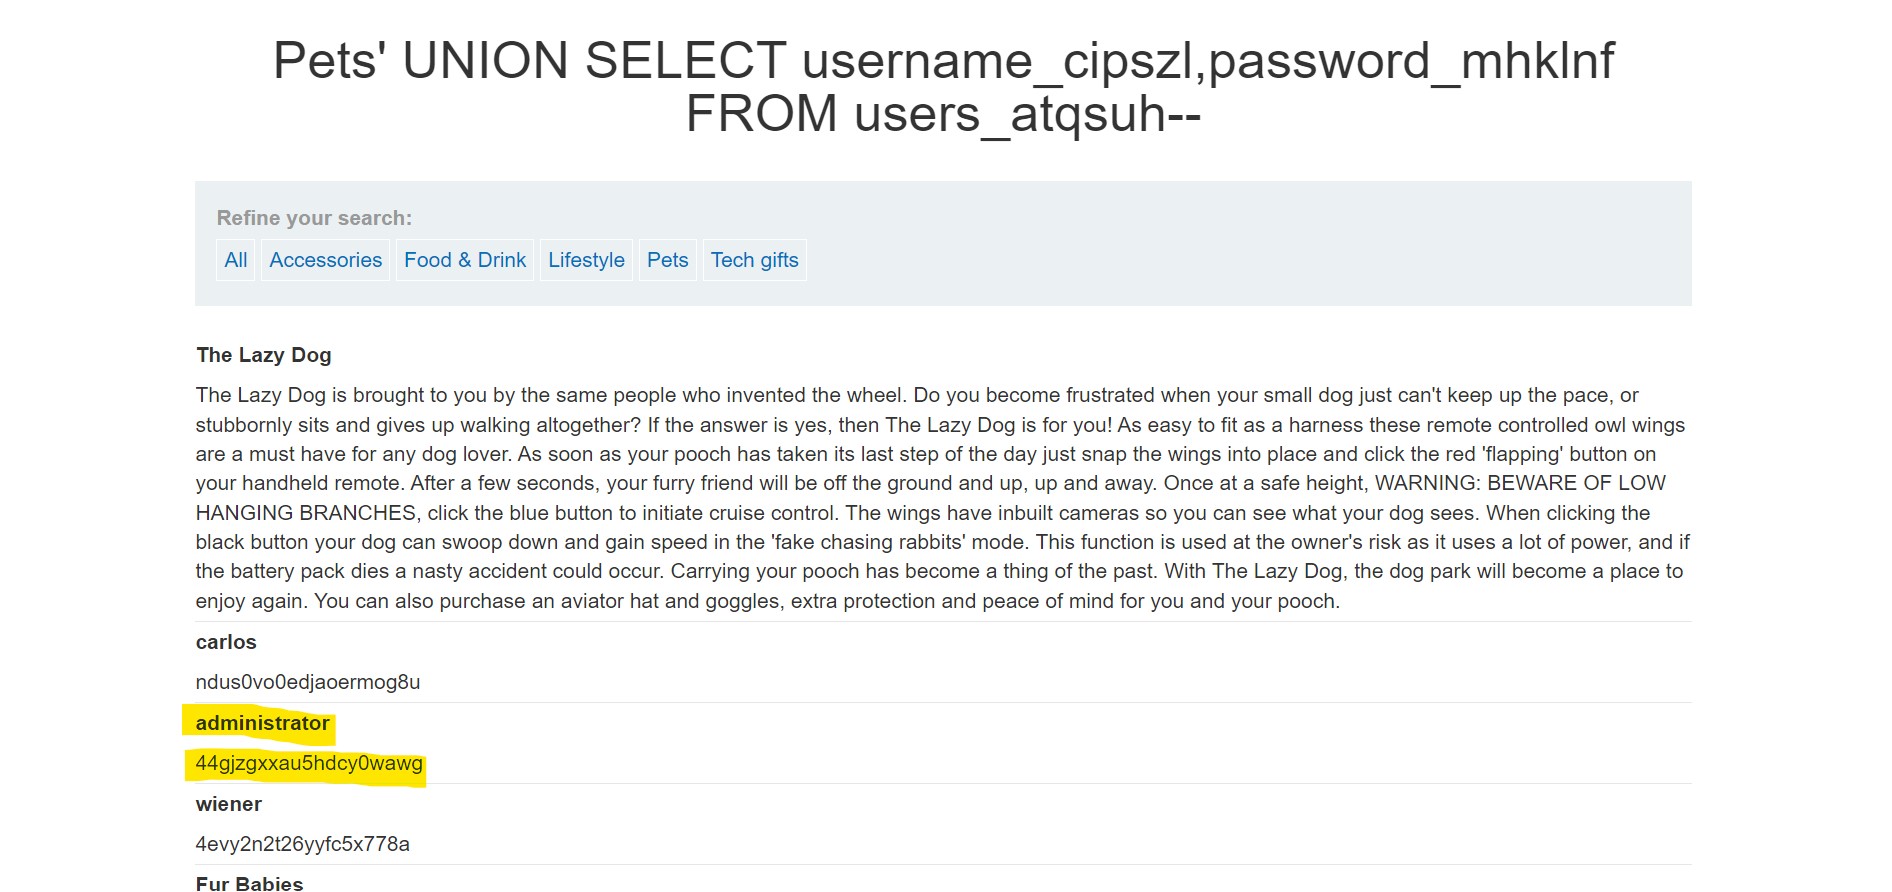The image size is (1892, 892).
Task: Select the wiener password hash text
Action: 302,843
